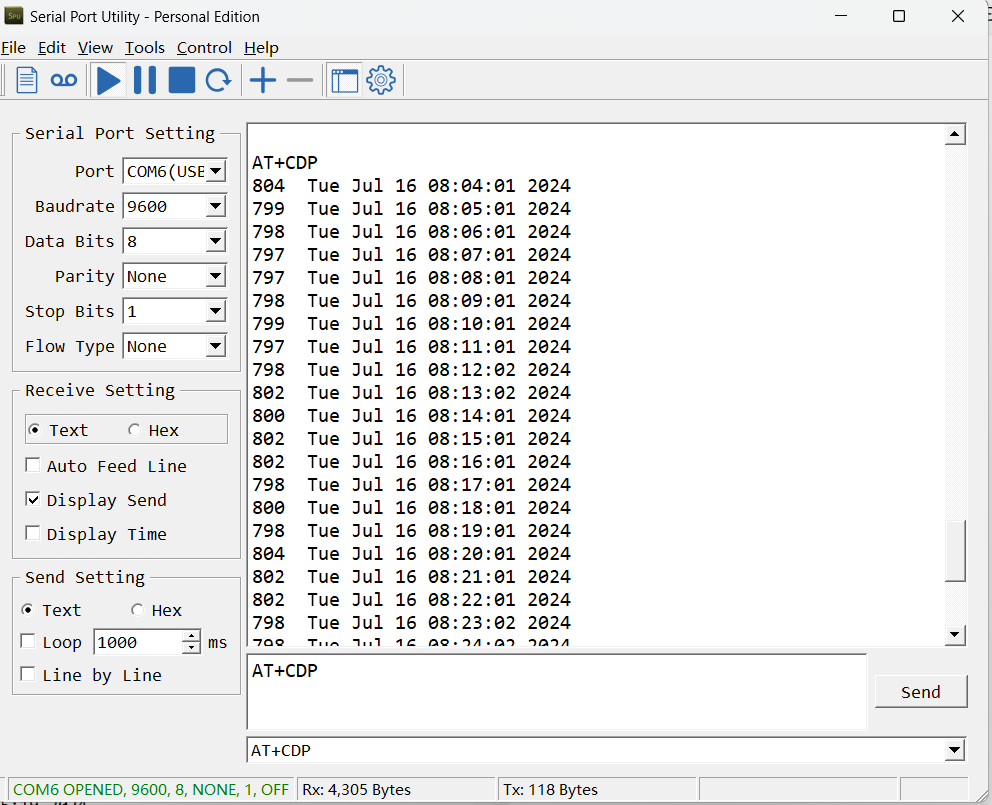Expand the Data Bits dropdown
This screenshot has height=805, width=992.
click(x=216, y=241)
